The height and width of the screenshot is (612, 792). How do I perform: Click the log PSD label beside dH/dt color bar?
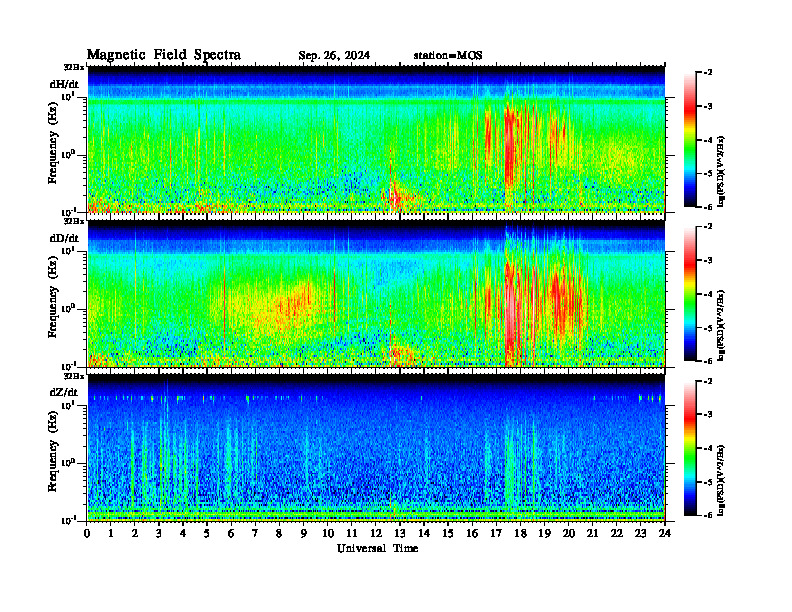[721, 171]
